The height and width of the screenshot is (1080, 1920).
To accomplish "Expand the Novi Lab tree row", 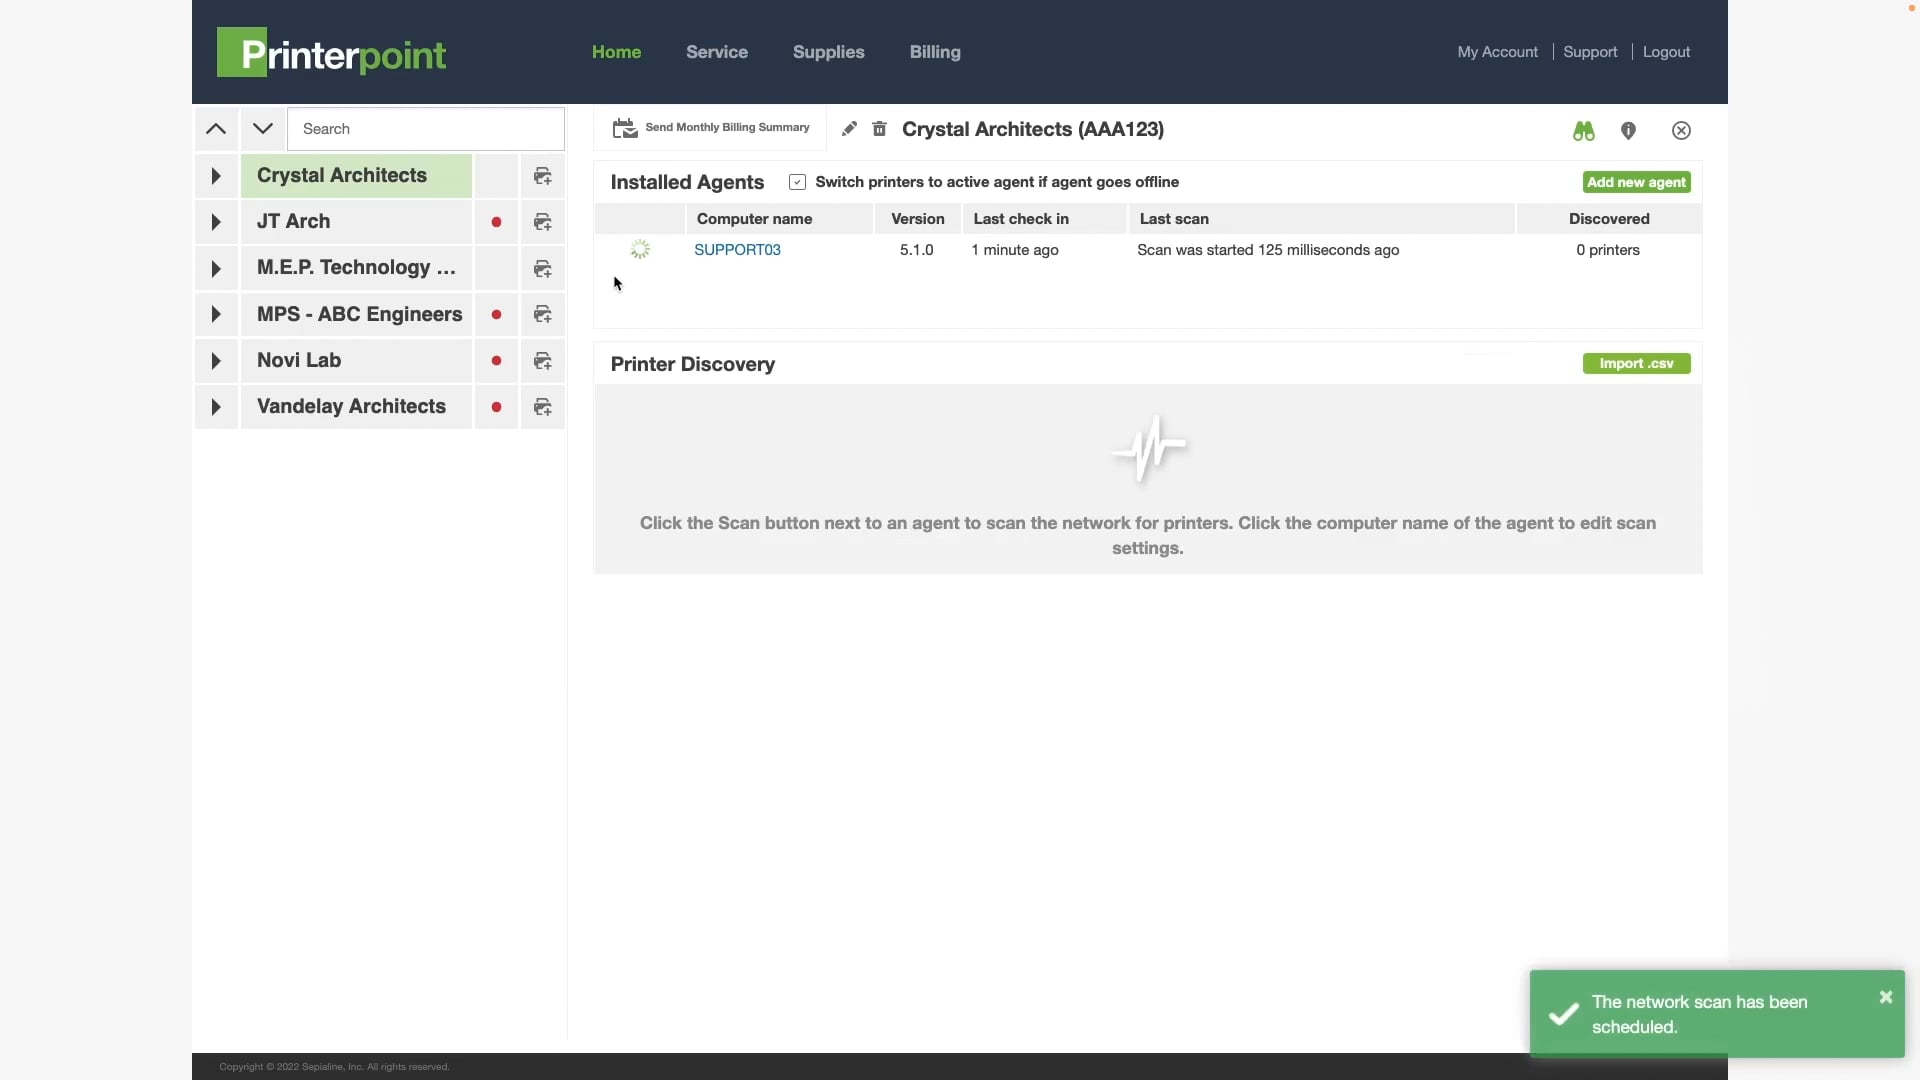I will 216,361.
